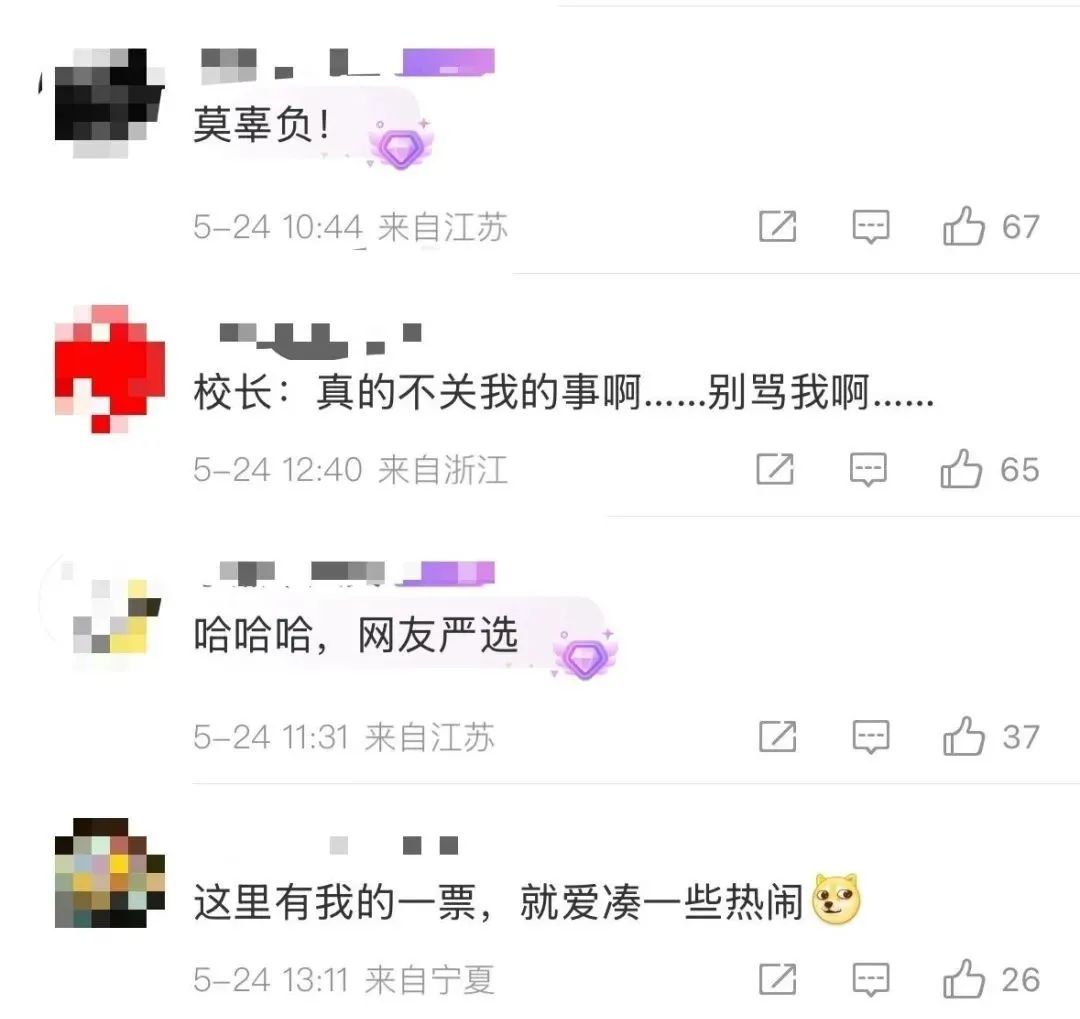Open the comment text 校长：真的不关我的事啊
Image resolution: width=1080 pixels, height=1019 pixels.
(563, 393)
